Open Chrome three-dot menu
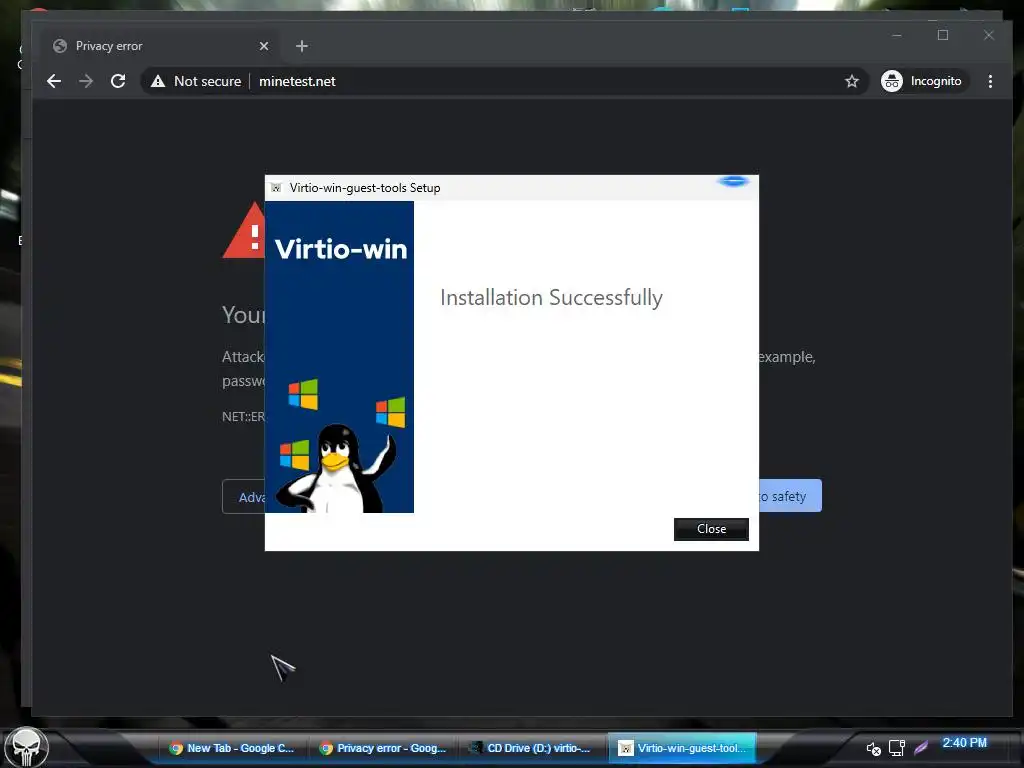Screen dimensions: 1024x768 tap(990, 81)
